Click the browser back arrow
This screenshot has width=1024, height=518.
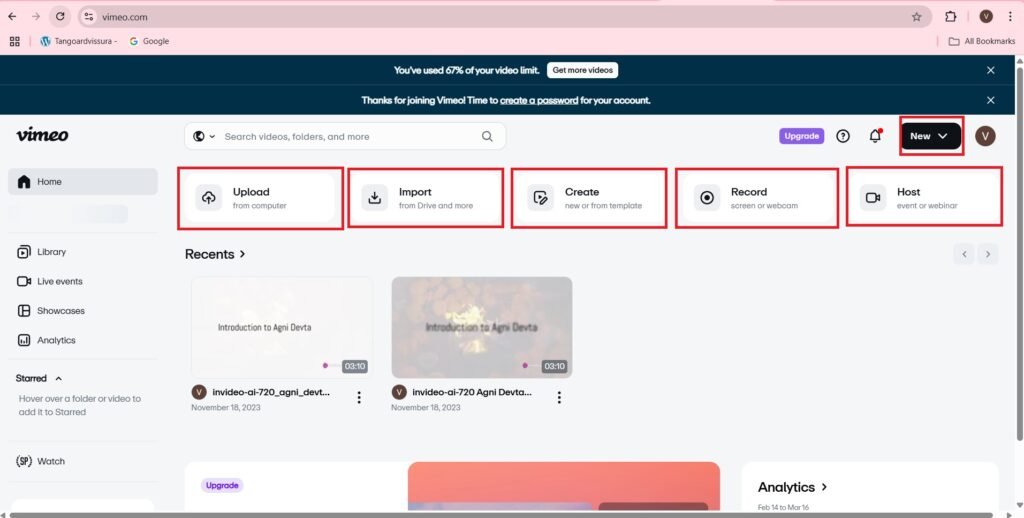(12, 16)
